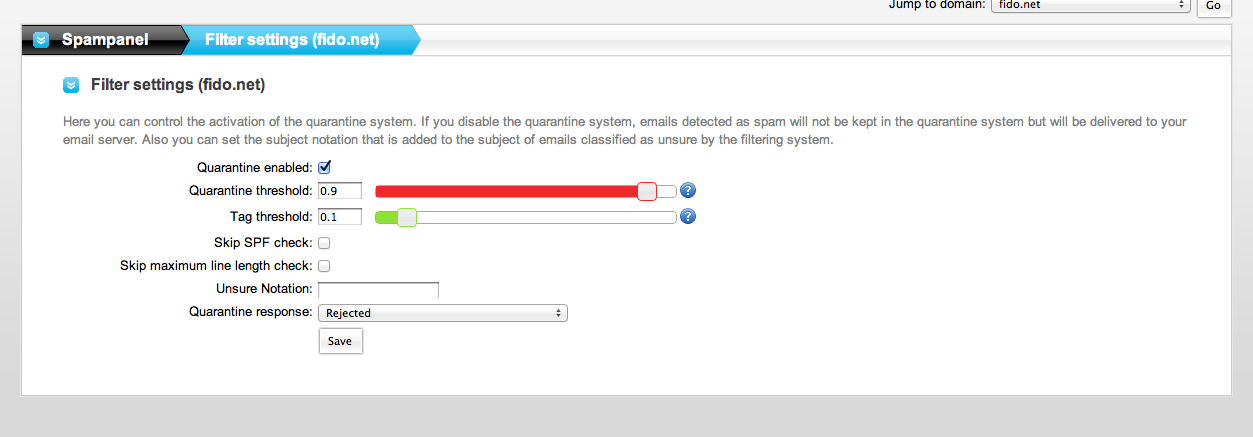
Task: Select the Tag threshold value box
Action: [x=339, y=217]
